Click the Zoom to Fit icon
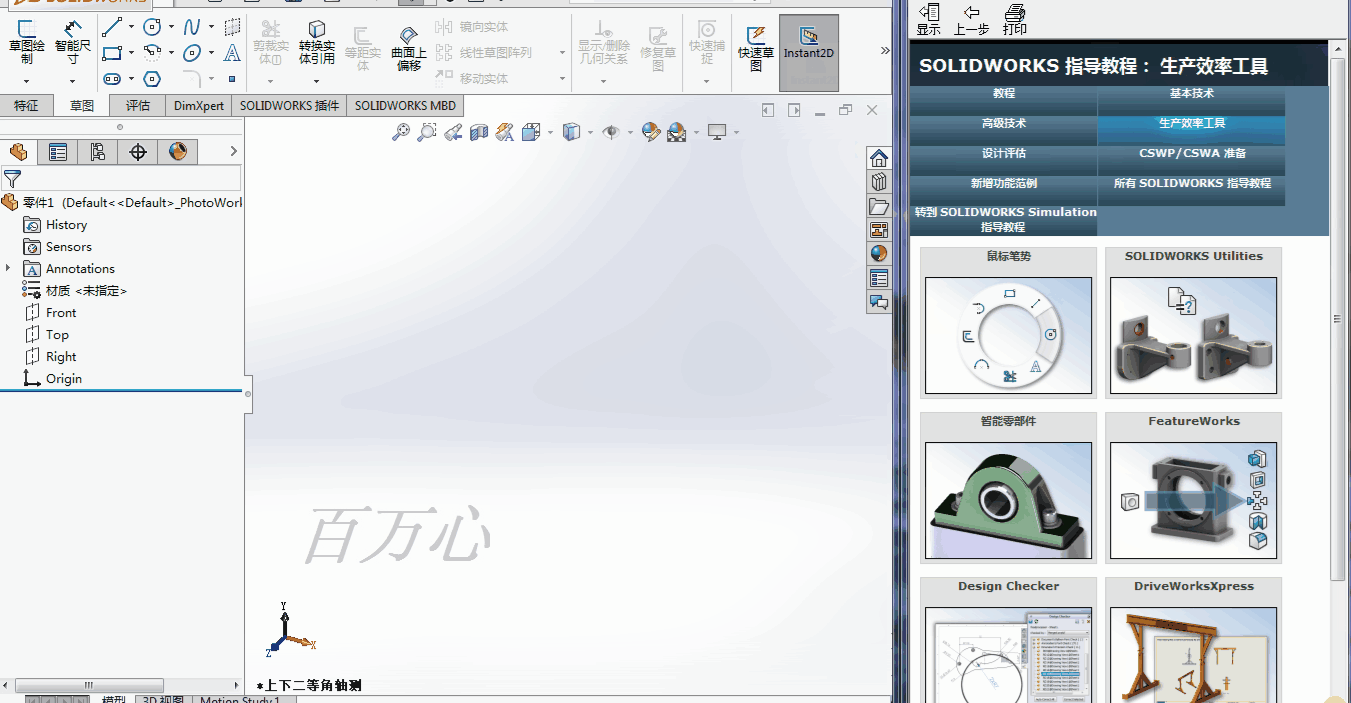Image resolution: width=1351 pixels, height=703 pixels. coord(401,131)
